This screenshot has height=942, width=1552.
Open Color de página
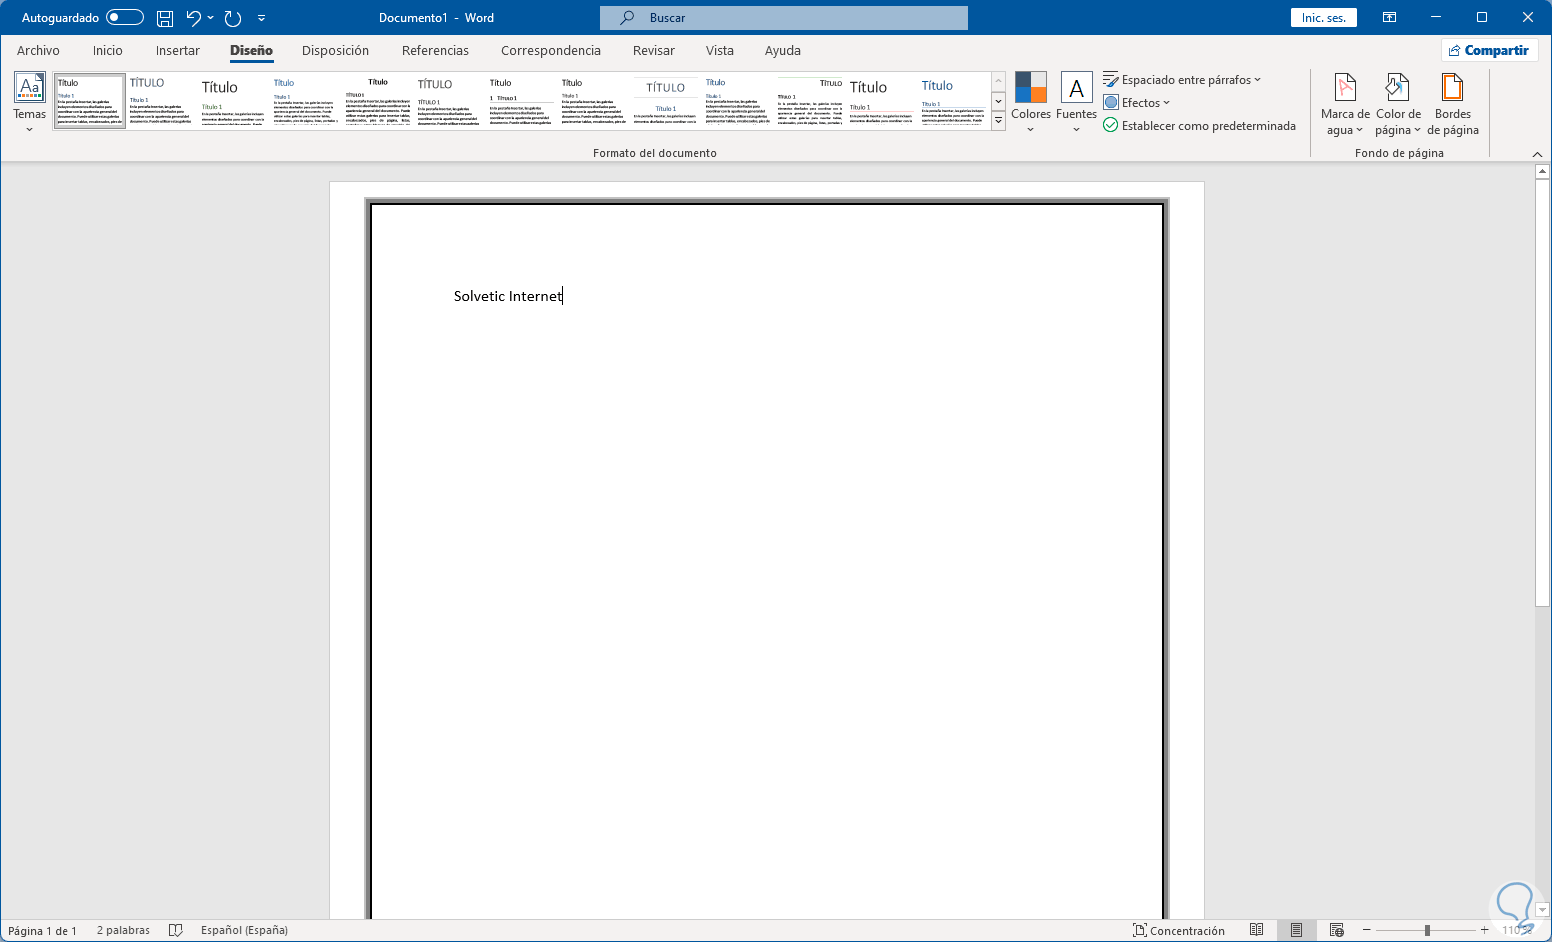pos(1398,103)
